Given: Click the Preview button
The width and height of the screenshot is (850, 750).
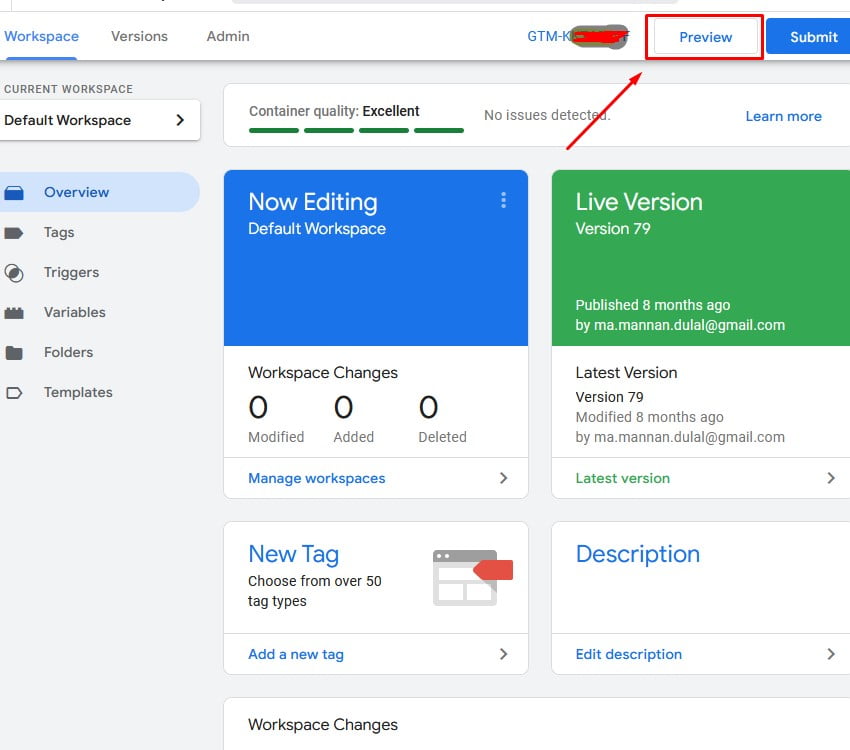Looking at the screenshot, I should click(705, 37).
